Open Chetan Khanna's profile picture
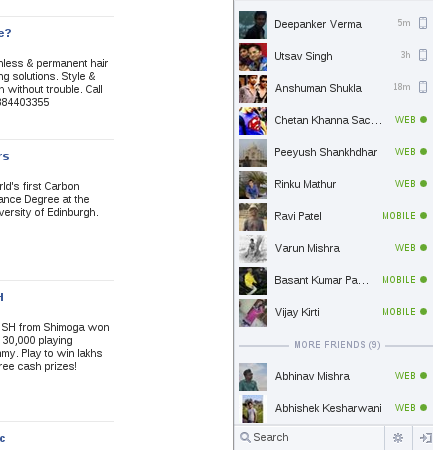The width and height of the screenshot is (433, 451). click(253, 121)
